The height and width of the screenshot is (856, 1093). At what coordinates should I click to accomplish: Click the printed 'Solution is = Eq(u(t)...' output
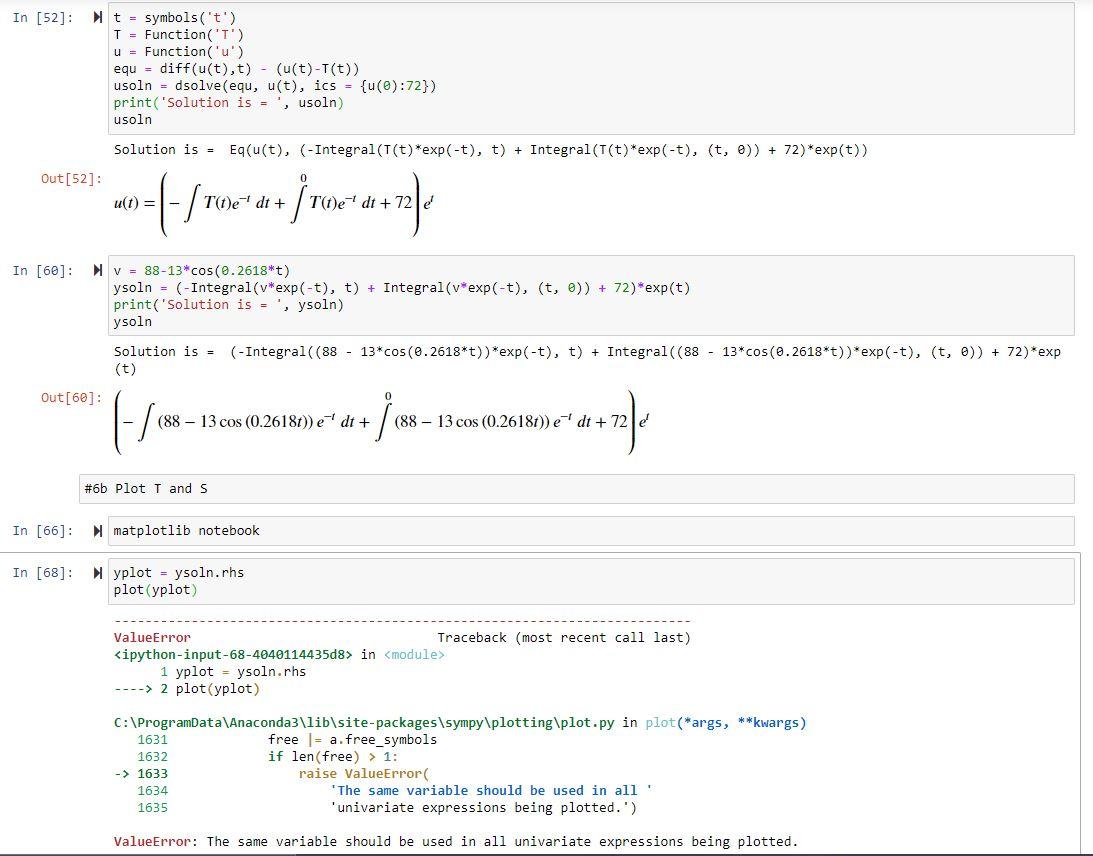coord(491,150)
